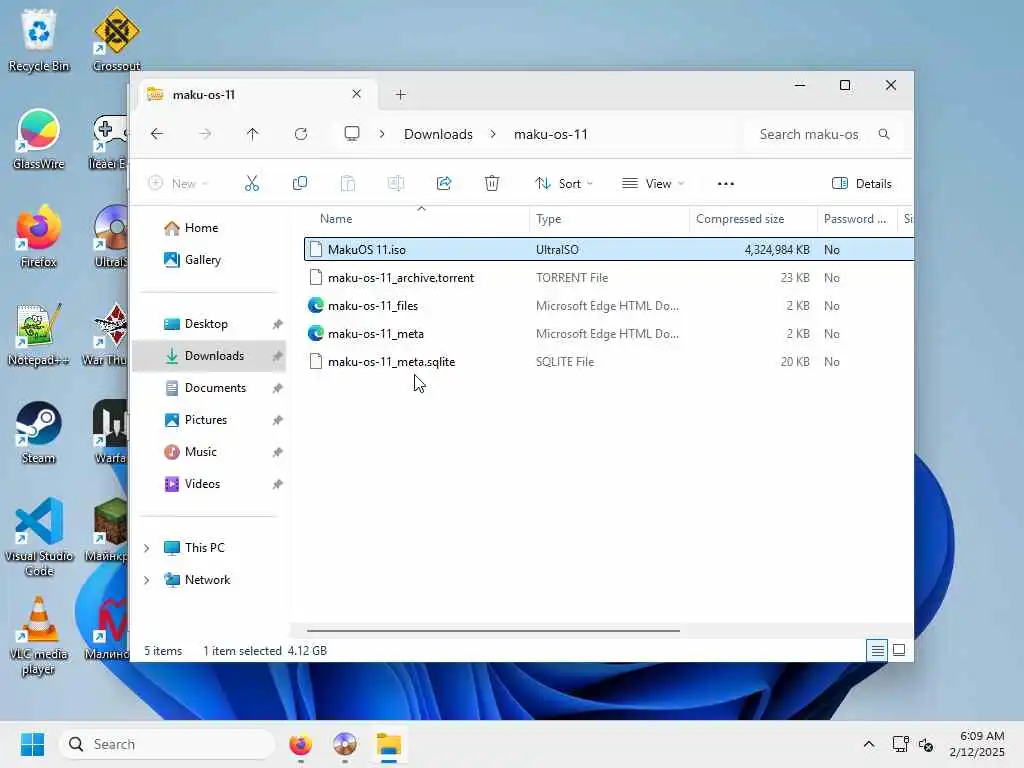Open Steam desktop shortcut

[39, 432]
